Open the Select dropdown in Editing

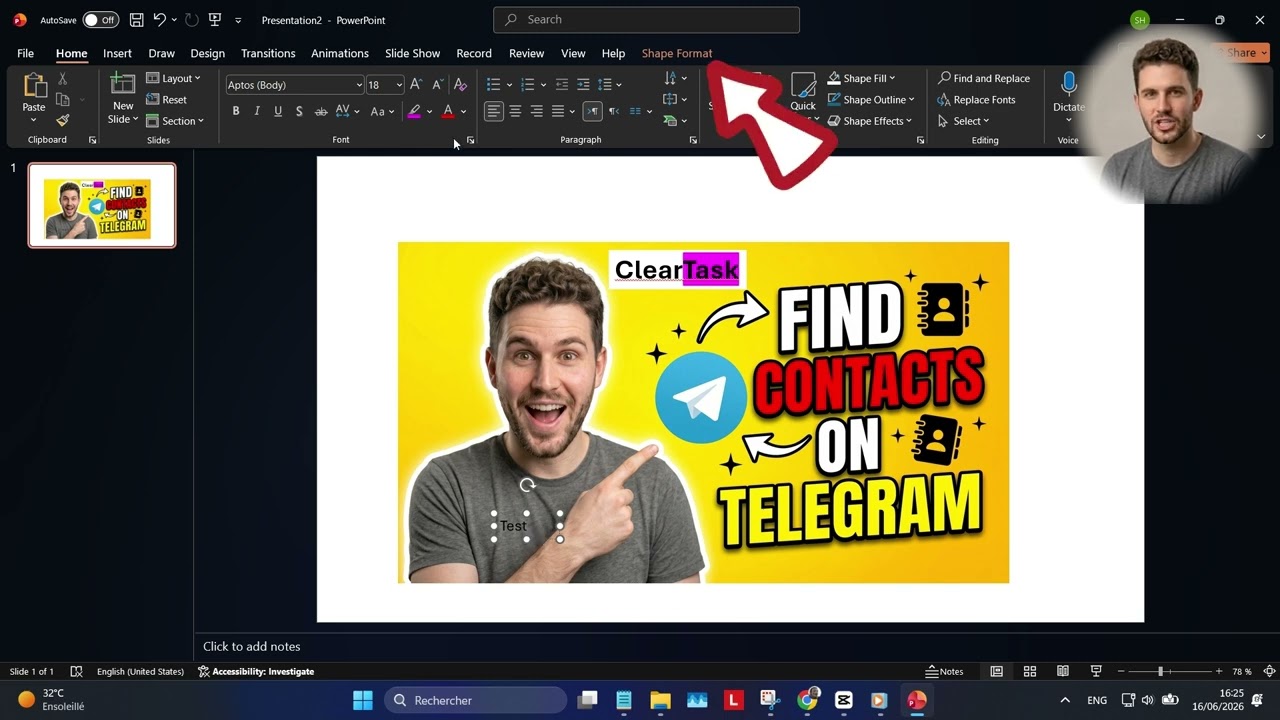tap(964, 121)
